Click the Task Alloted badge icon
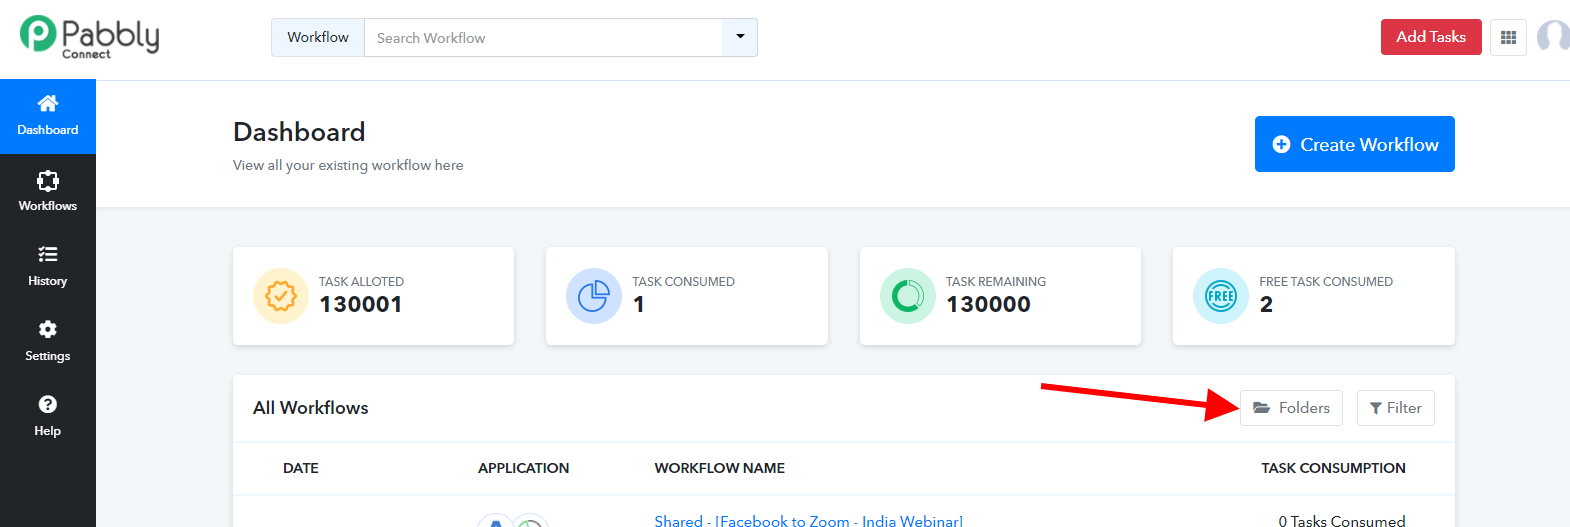The width and height of the screenshot is (1570, 527). [x=281, y=296]
